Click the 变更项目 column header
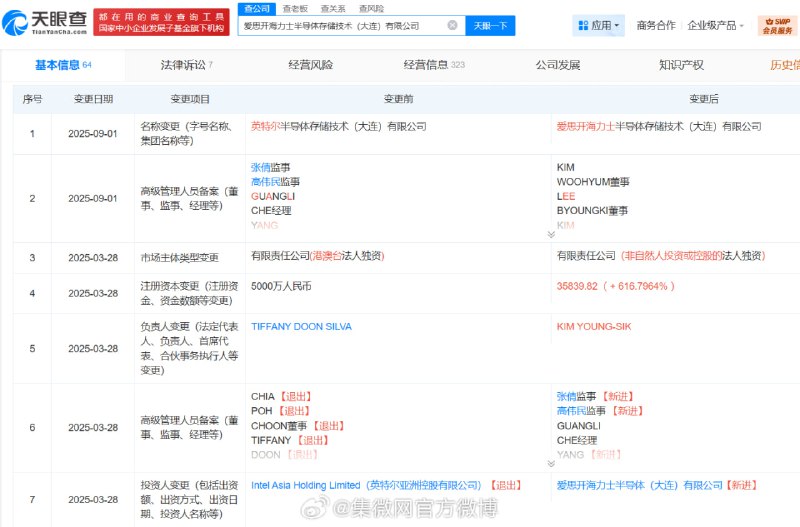 [x=190, y=99]
